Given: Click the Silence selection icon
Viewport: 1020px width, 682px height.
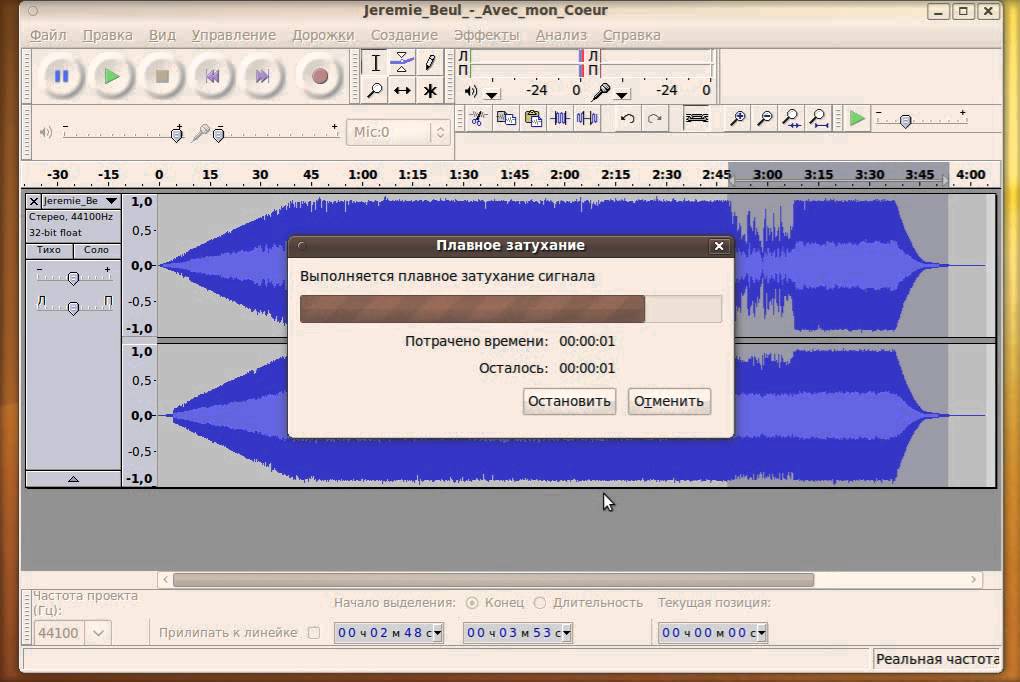Looking at the screenshot, I should (x=587, y=118).
